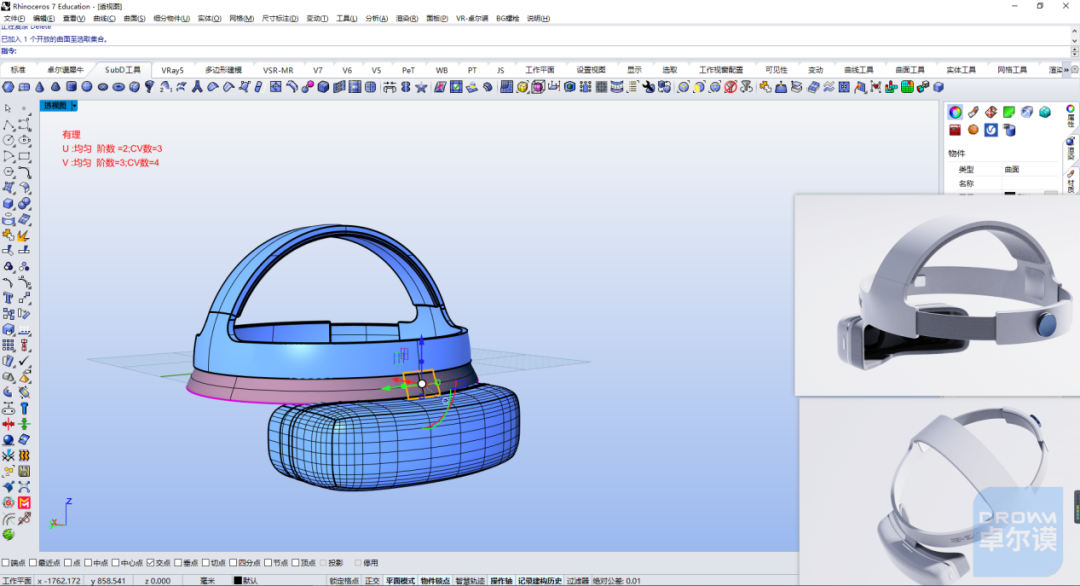Open the 实体 menu
1080x586 pixels.
pos(209,19)
